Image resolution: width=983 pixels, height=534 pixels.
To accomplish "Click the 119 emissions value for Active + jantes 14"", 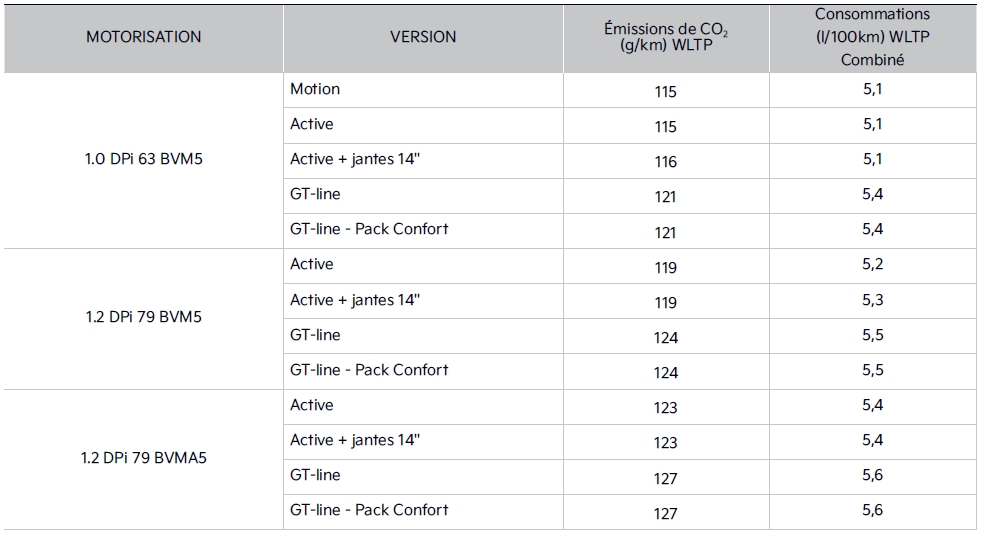I will [665, 303].
